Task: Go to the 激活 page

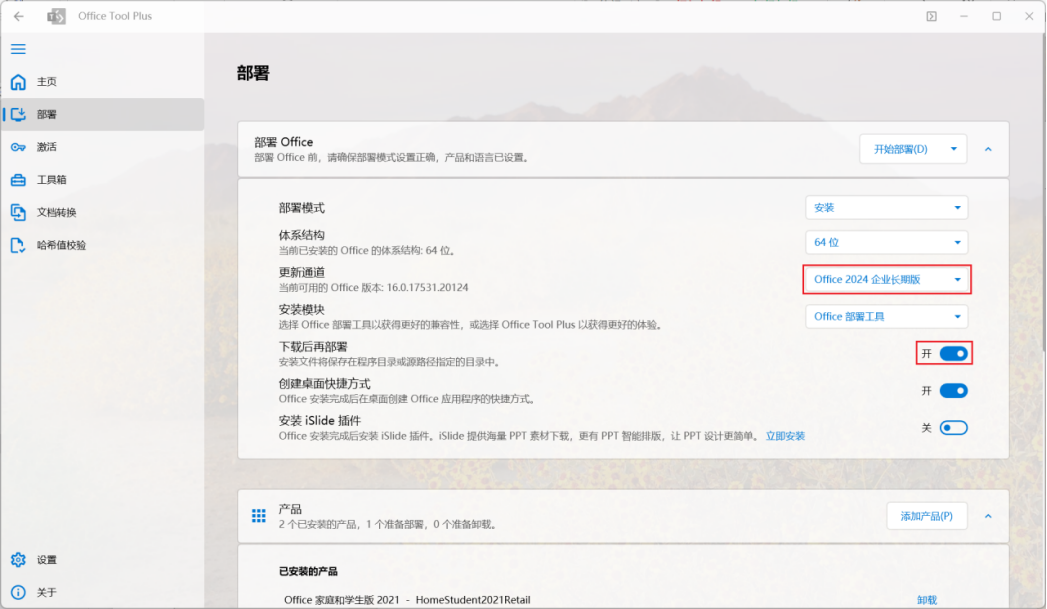Action: [x=103, y=147]
